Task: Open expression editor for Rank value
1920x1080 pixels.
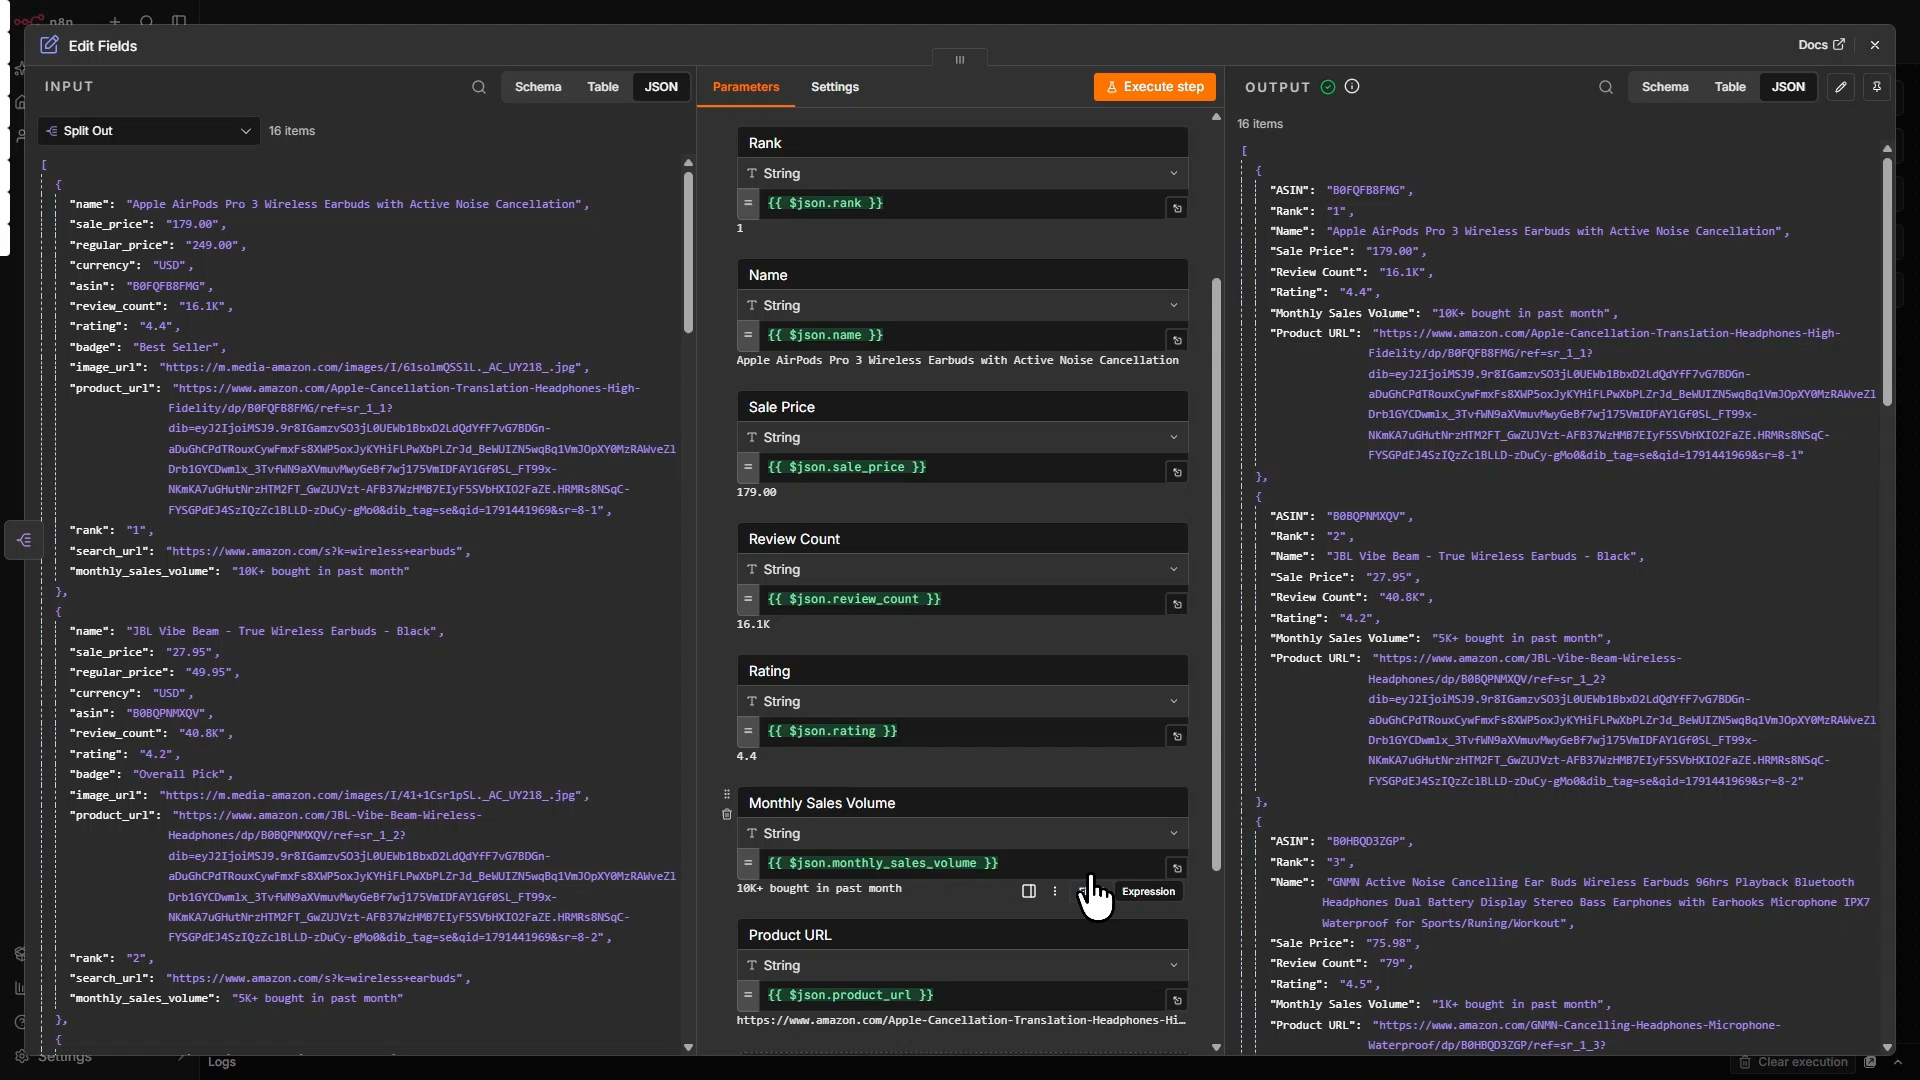Action: click(x=1177, y=208)
